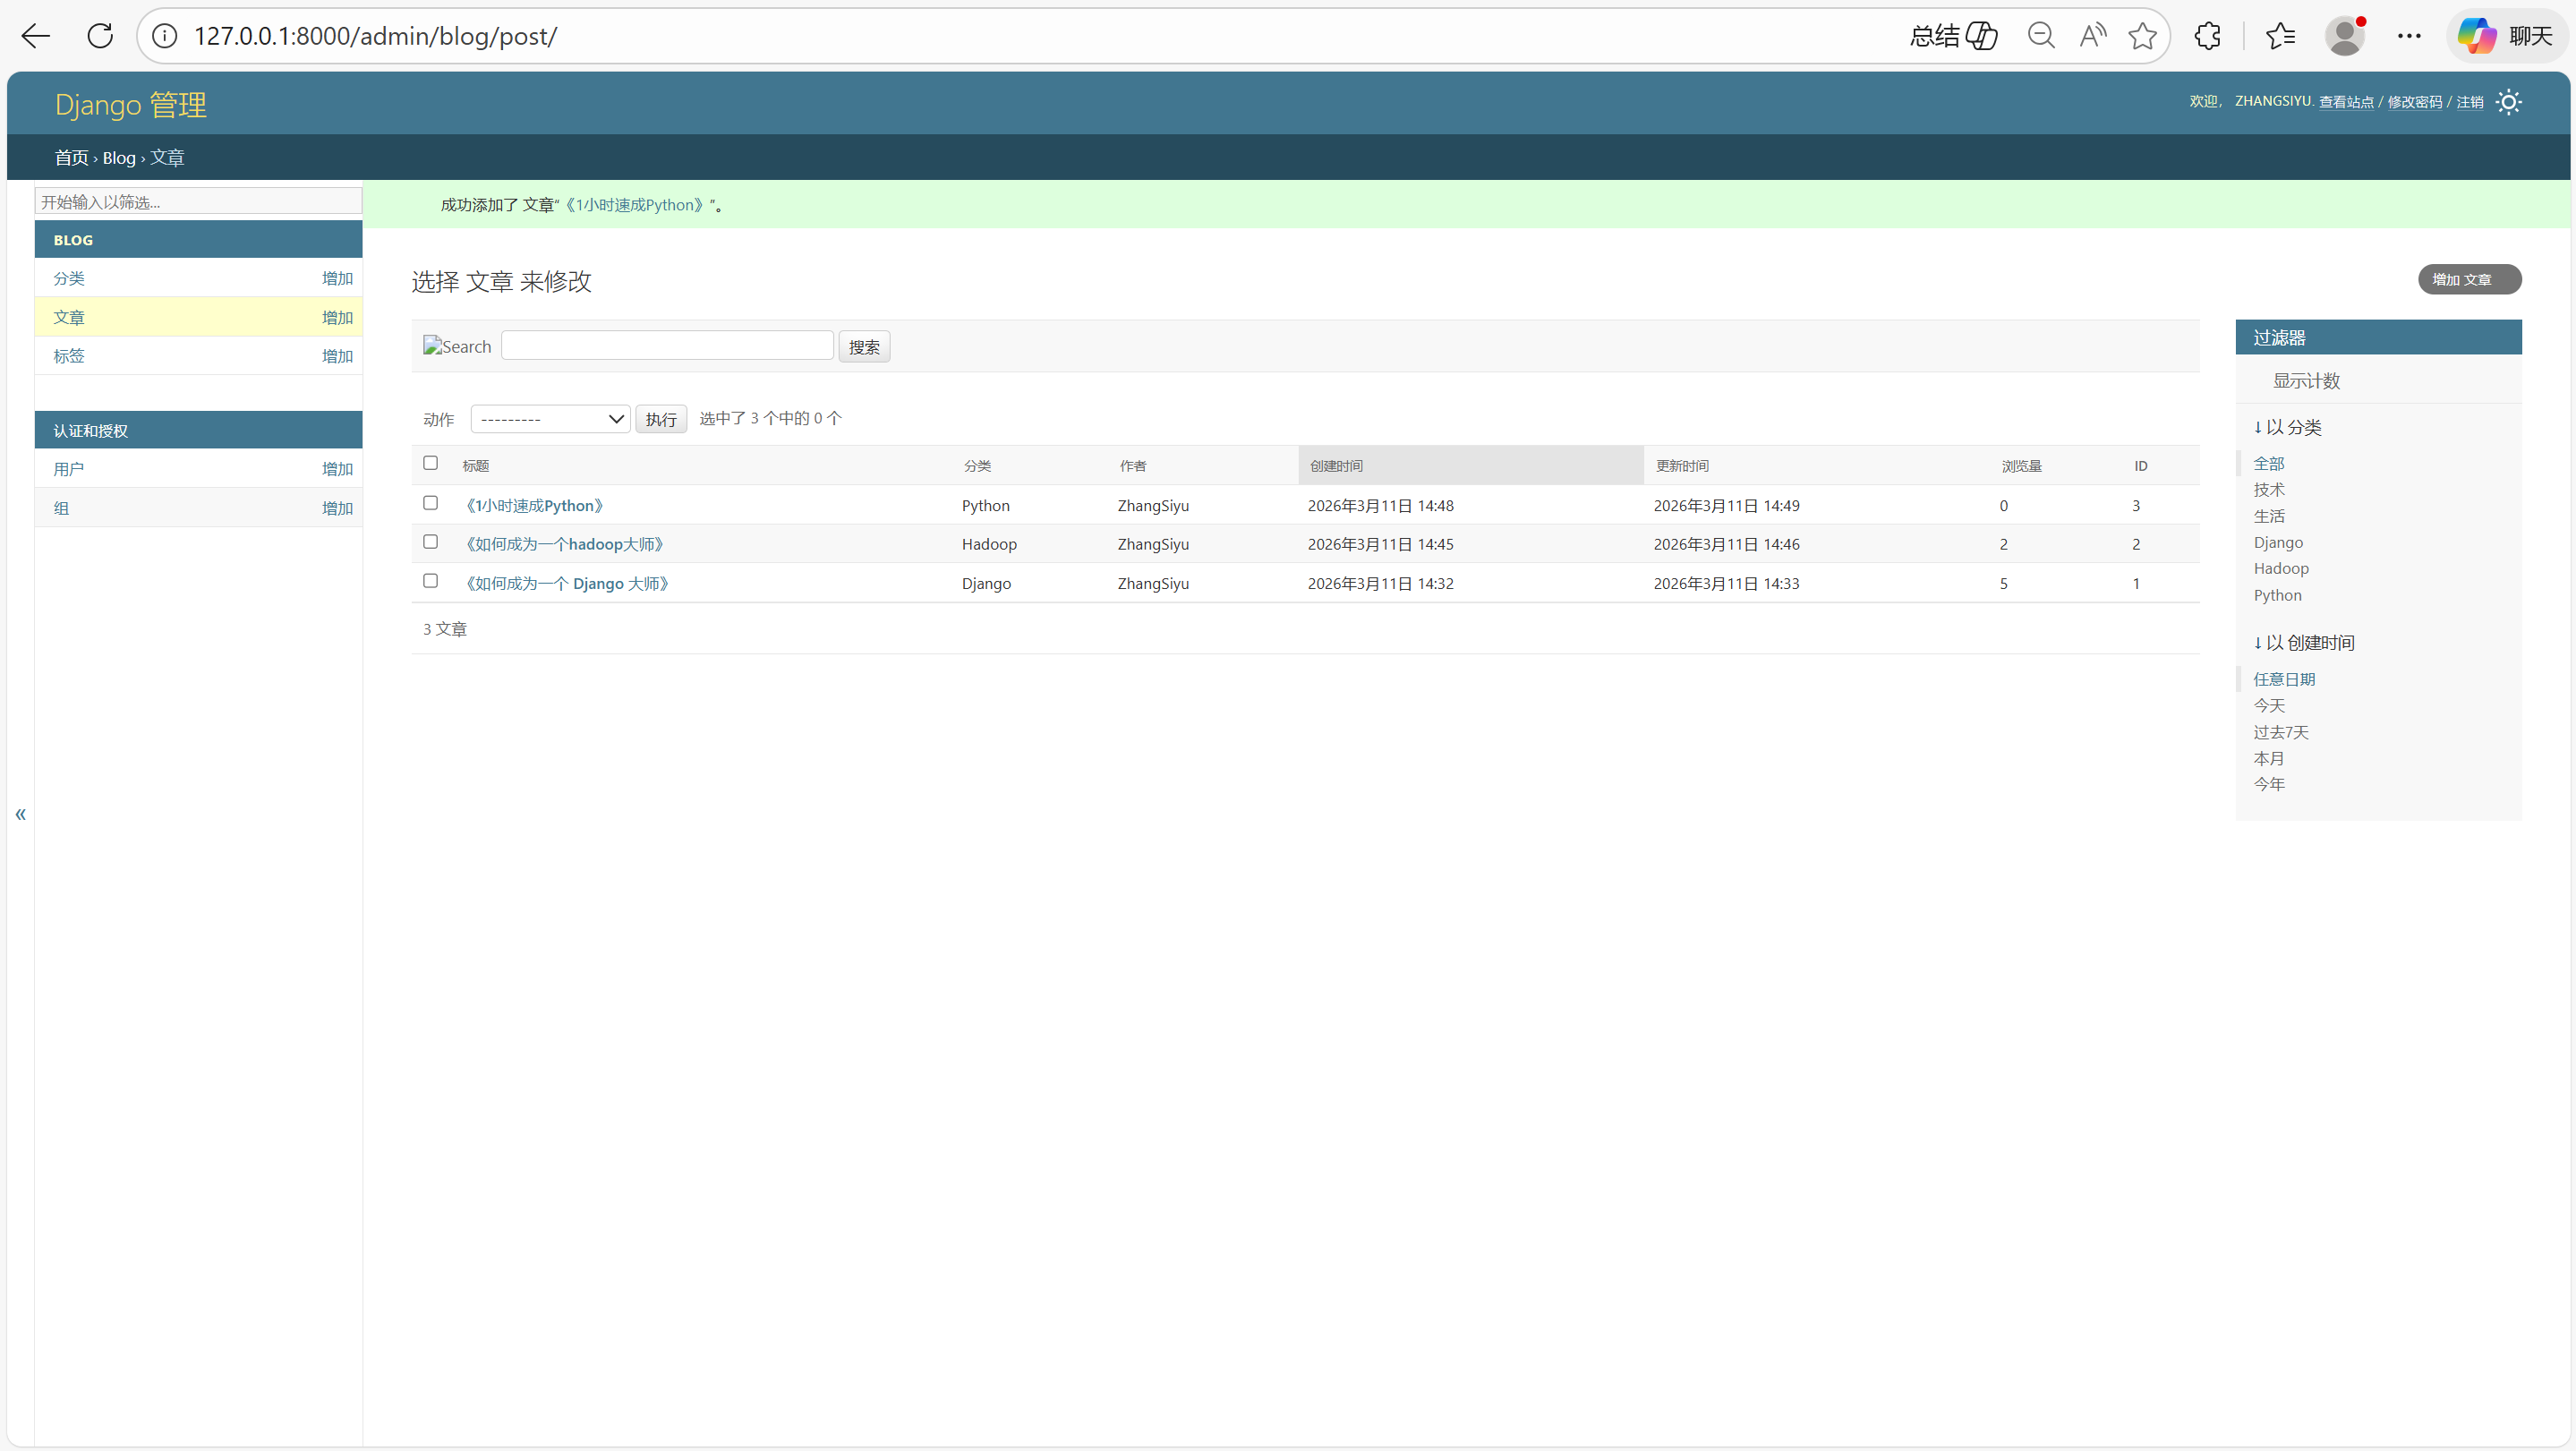
Task: Collapse the 以 分类 filter section
Action: coord(2287,427)
